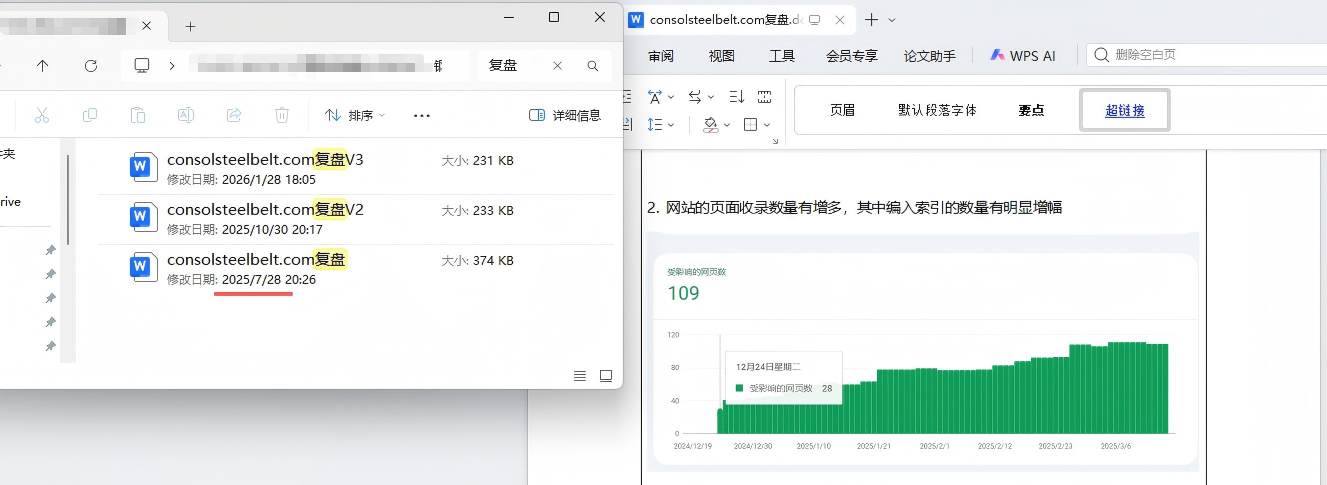Apply the 要点 style

(1031, 110)
